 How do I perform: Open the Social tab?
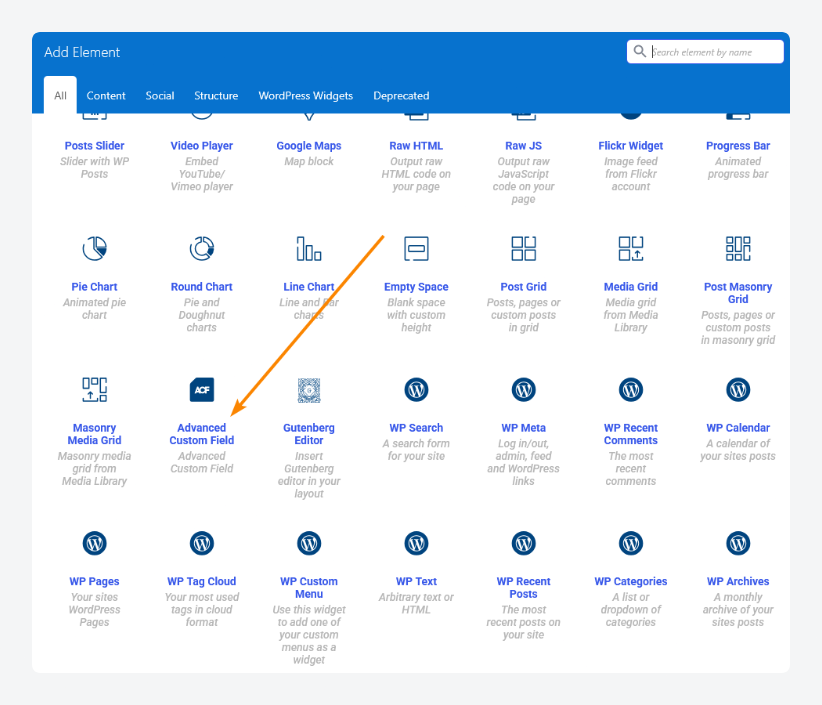[160, 95]
